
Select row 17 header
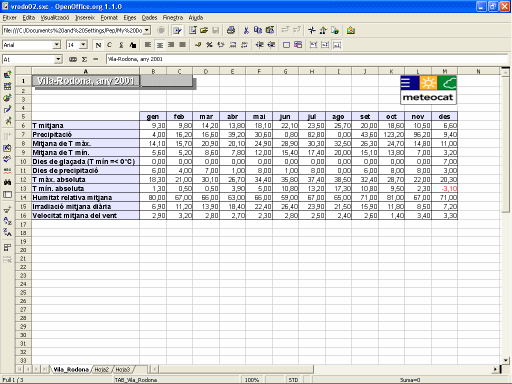pyautogui.click(x=23, y=224)
